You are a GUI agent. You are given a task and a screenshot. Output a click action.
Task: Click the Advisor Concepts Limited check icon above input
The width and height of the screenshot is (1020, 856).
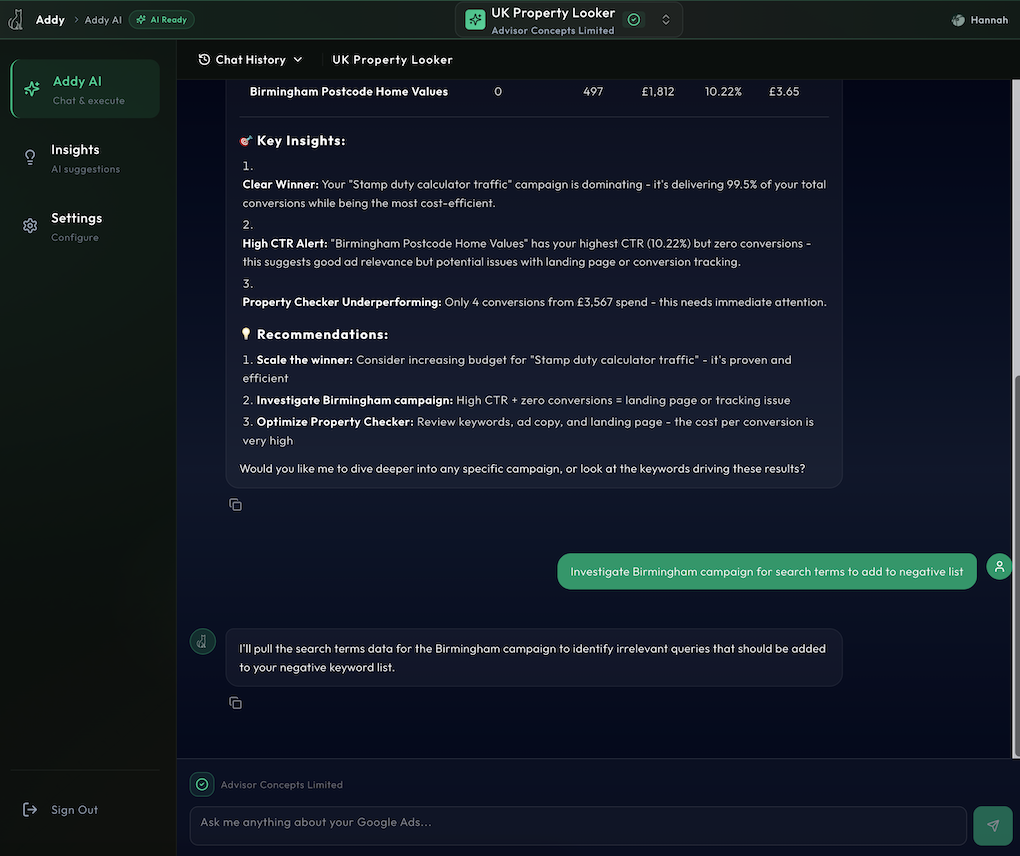[202, 785]
